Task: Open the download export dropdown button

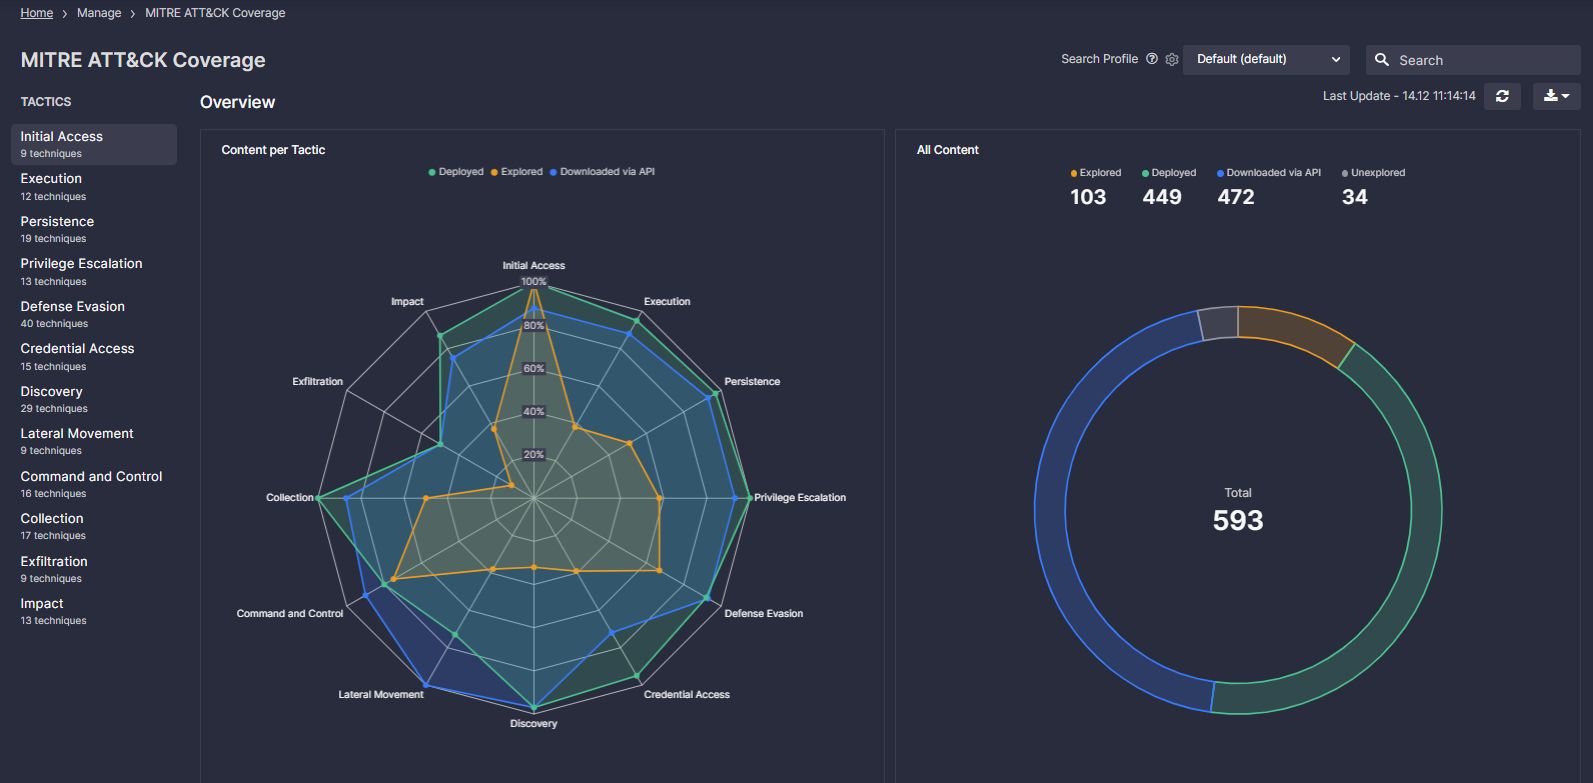Action: (x=1556, y=96)
